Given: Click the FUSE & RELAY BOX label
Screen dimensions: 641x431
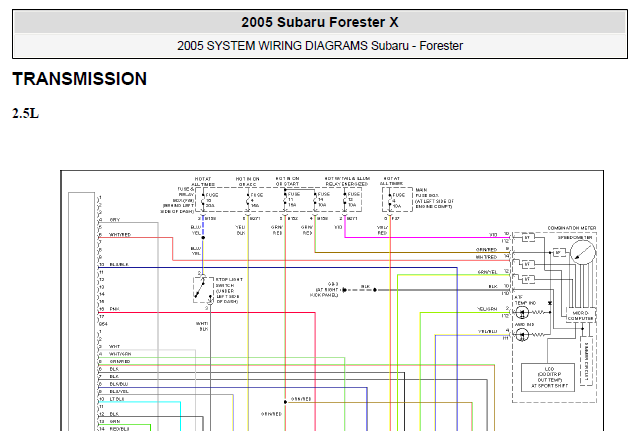Looking at the screenshot, I should (177, 200).
